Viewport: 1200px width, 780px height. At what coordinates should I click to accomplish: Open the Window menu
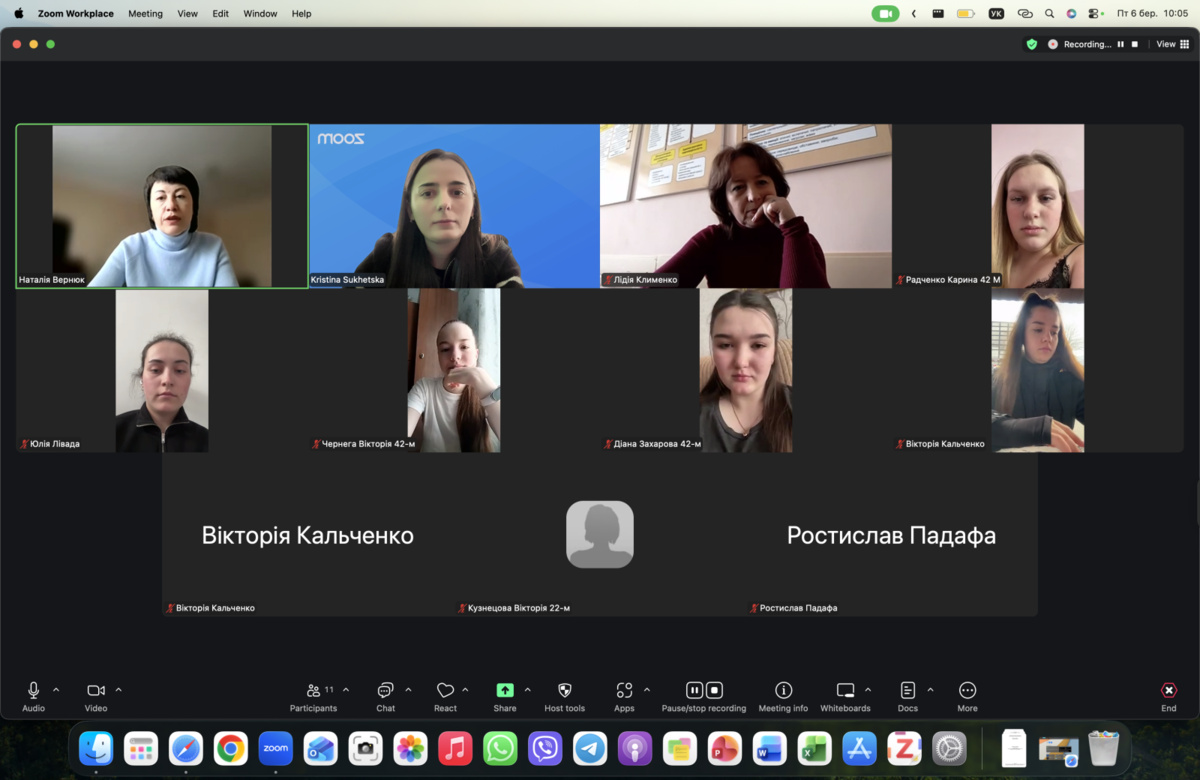pos(260,14)
